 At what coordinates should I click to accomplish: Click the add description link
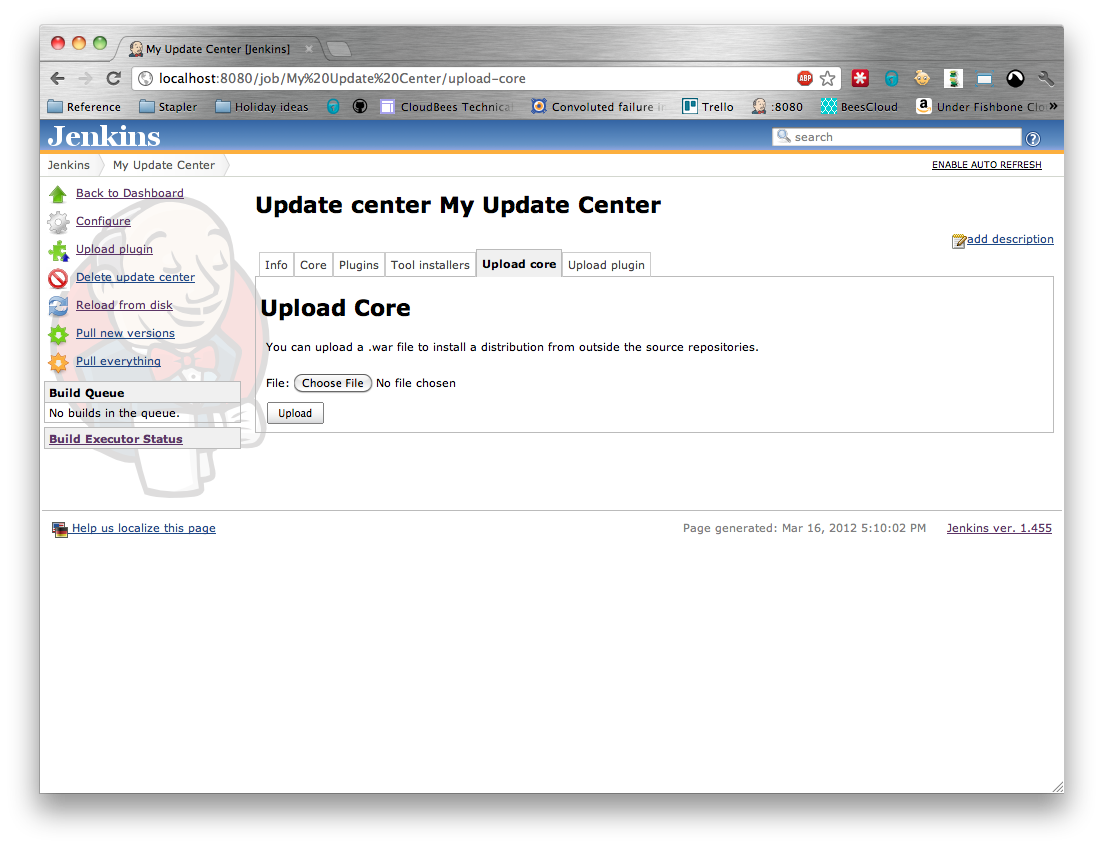point(1010,239)
